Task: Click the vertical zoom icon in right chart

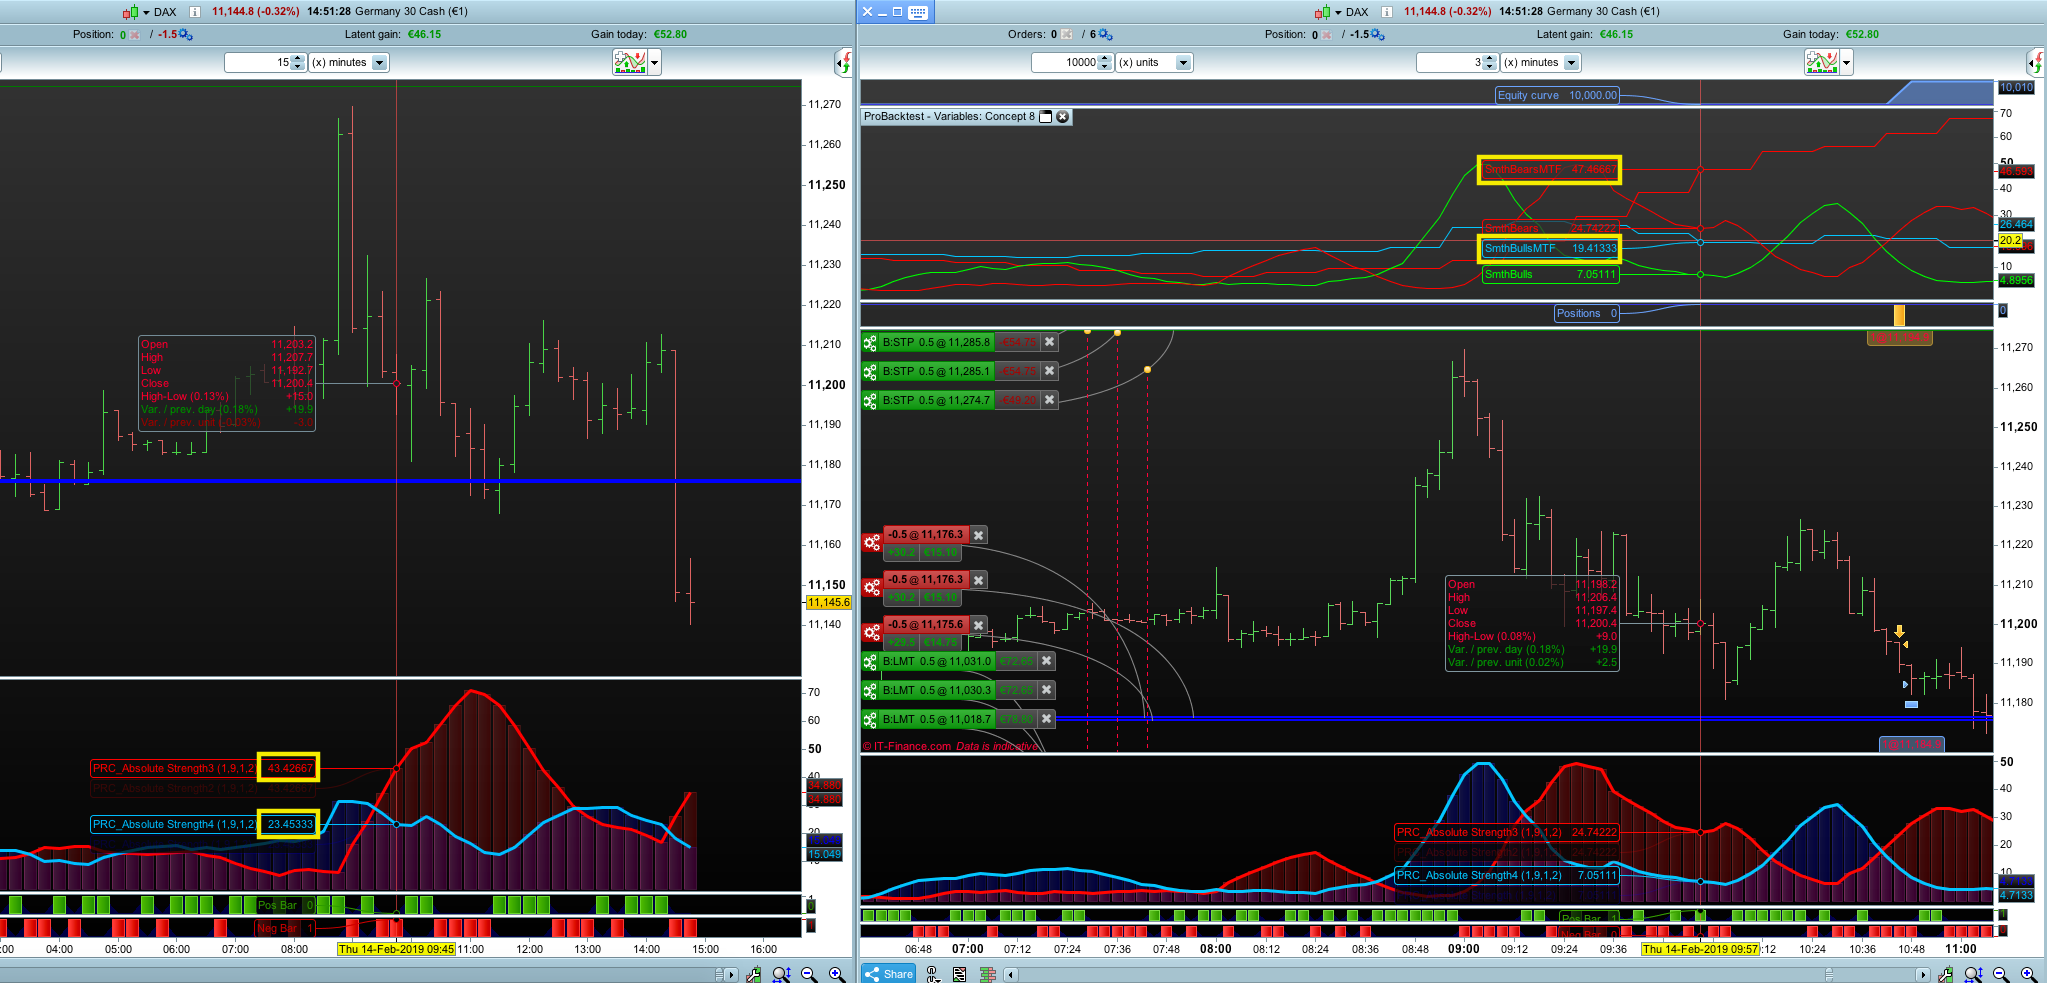Action: [1973, 974]
